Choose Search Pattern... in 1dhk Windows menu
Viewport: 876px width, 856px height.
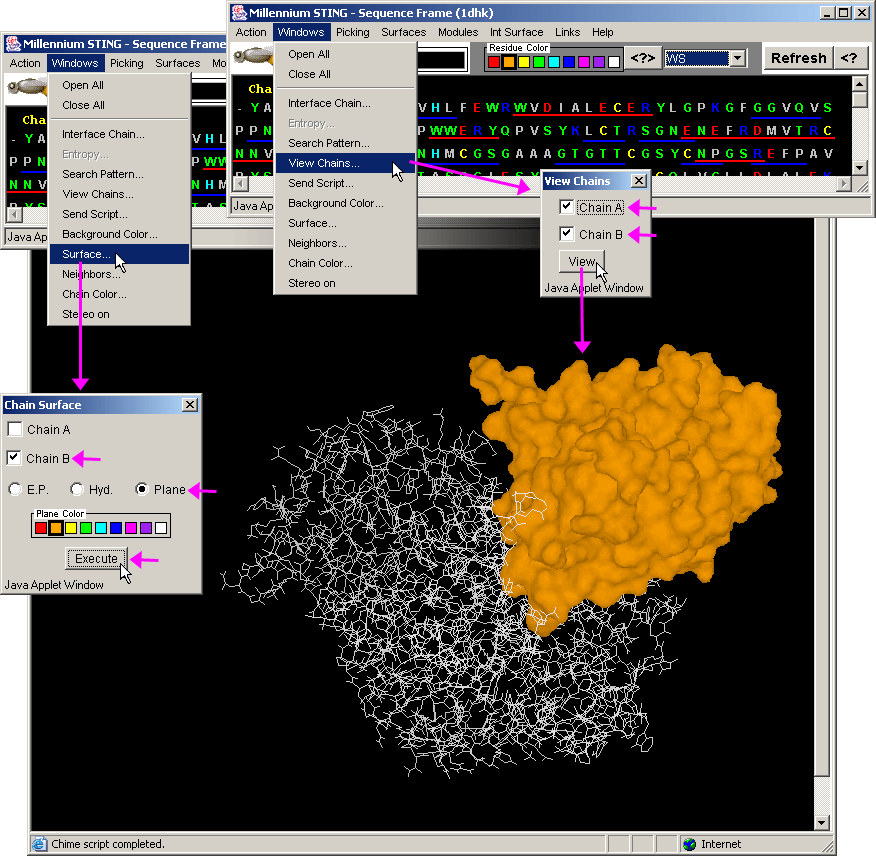click(x=345, y=143)
